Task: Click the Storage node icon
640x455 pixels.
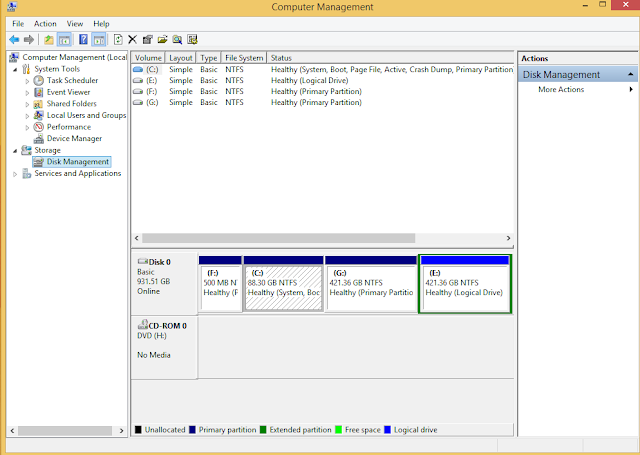Action: click(26, 150)
